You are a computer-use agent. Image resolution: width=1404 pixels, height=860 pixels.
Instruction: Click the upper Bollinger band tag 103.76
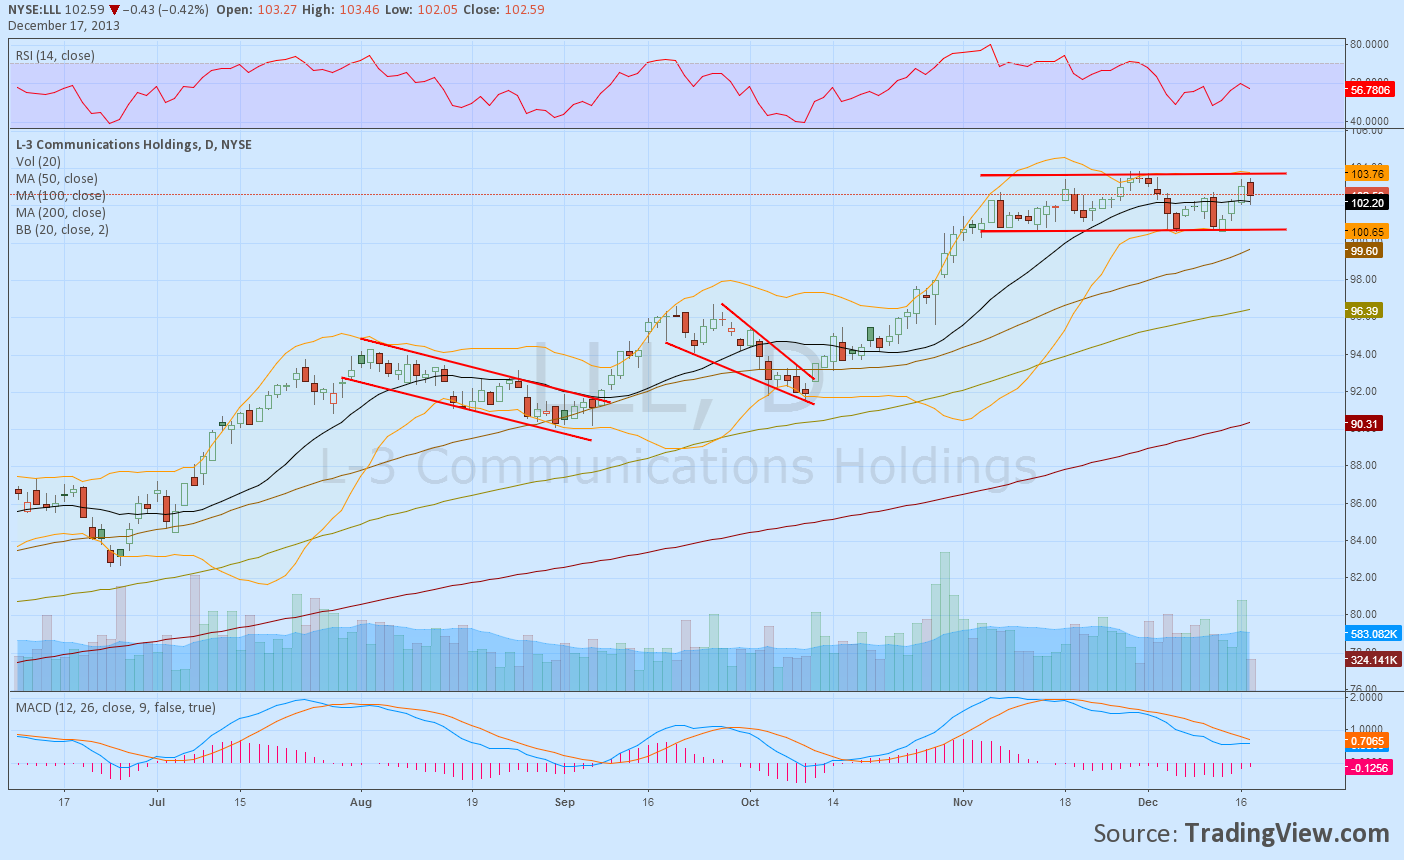point(1365,174)
